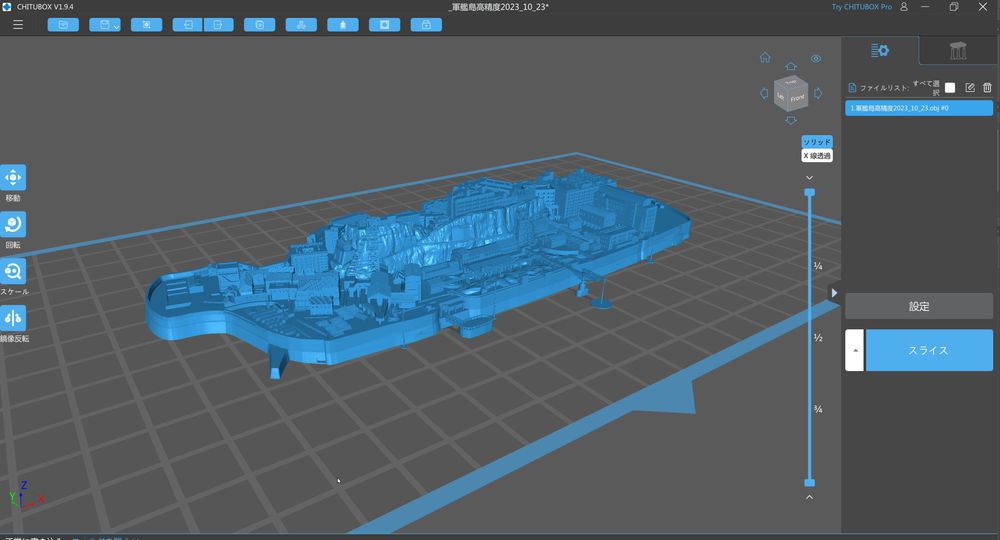Click the スライス slice button
1000x540 pixels.
(929, 351)
